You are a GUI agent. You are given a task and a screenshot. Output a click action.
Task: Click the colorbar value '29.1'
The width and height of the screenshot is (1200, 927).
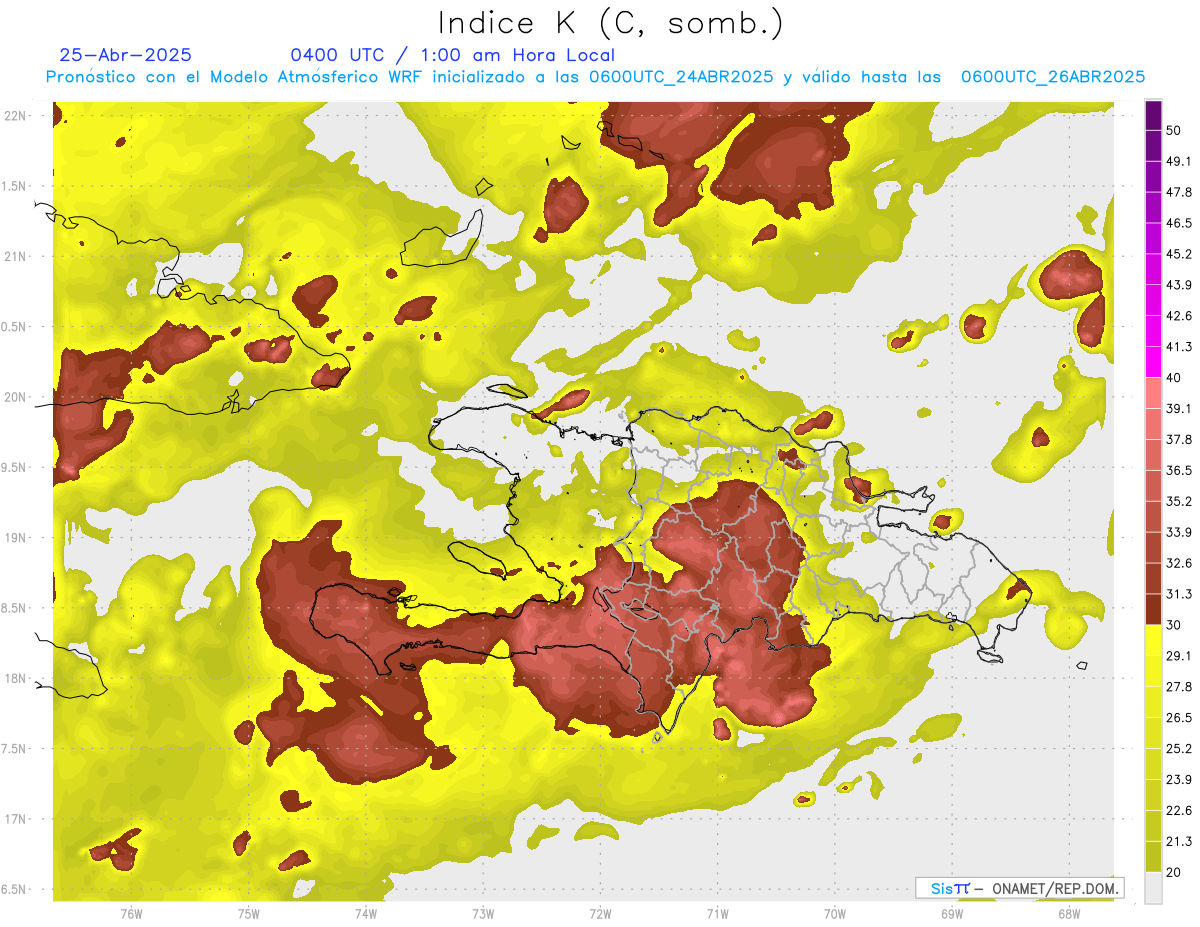(x=1179, y=656)
